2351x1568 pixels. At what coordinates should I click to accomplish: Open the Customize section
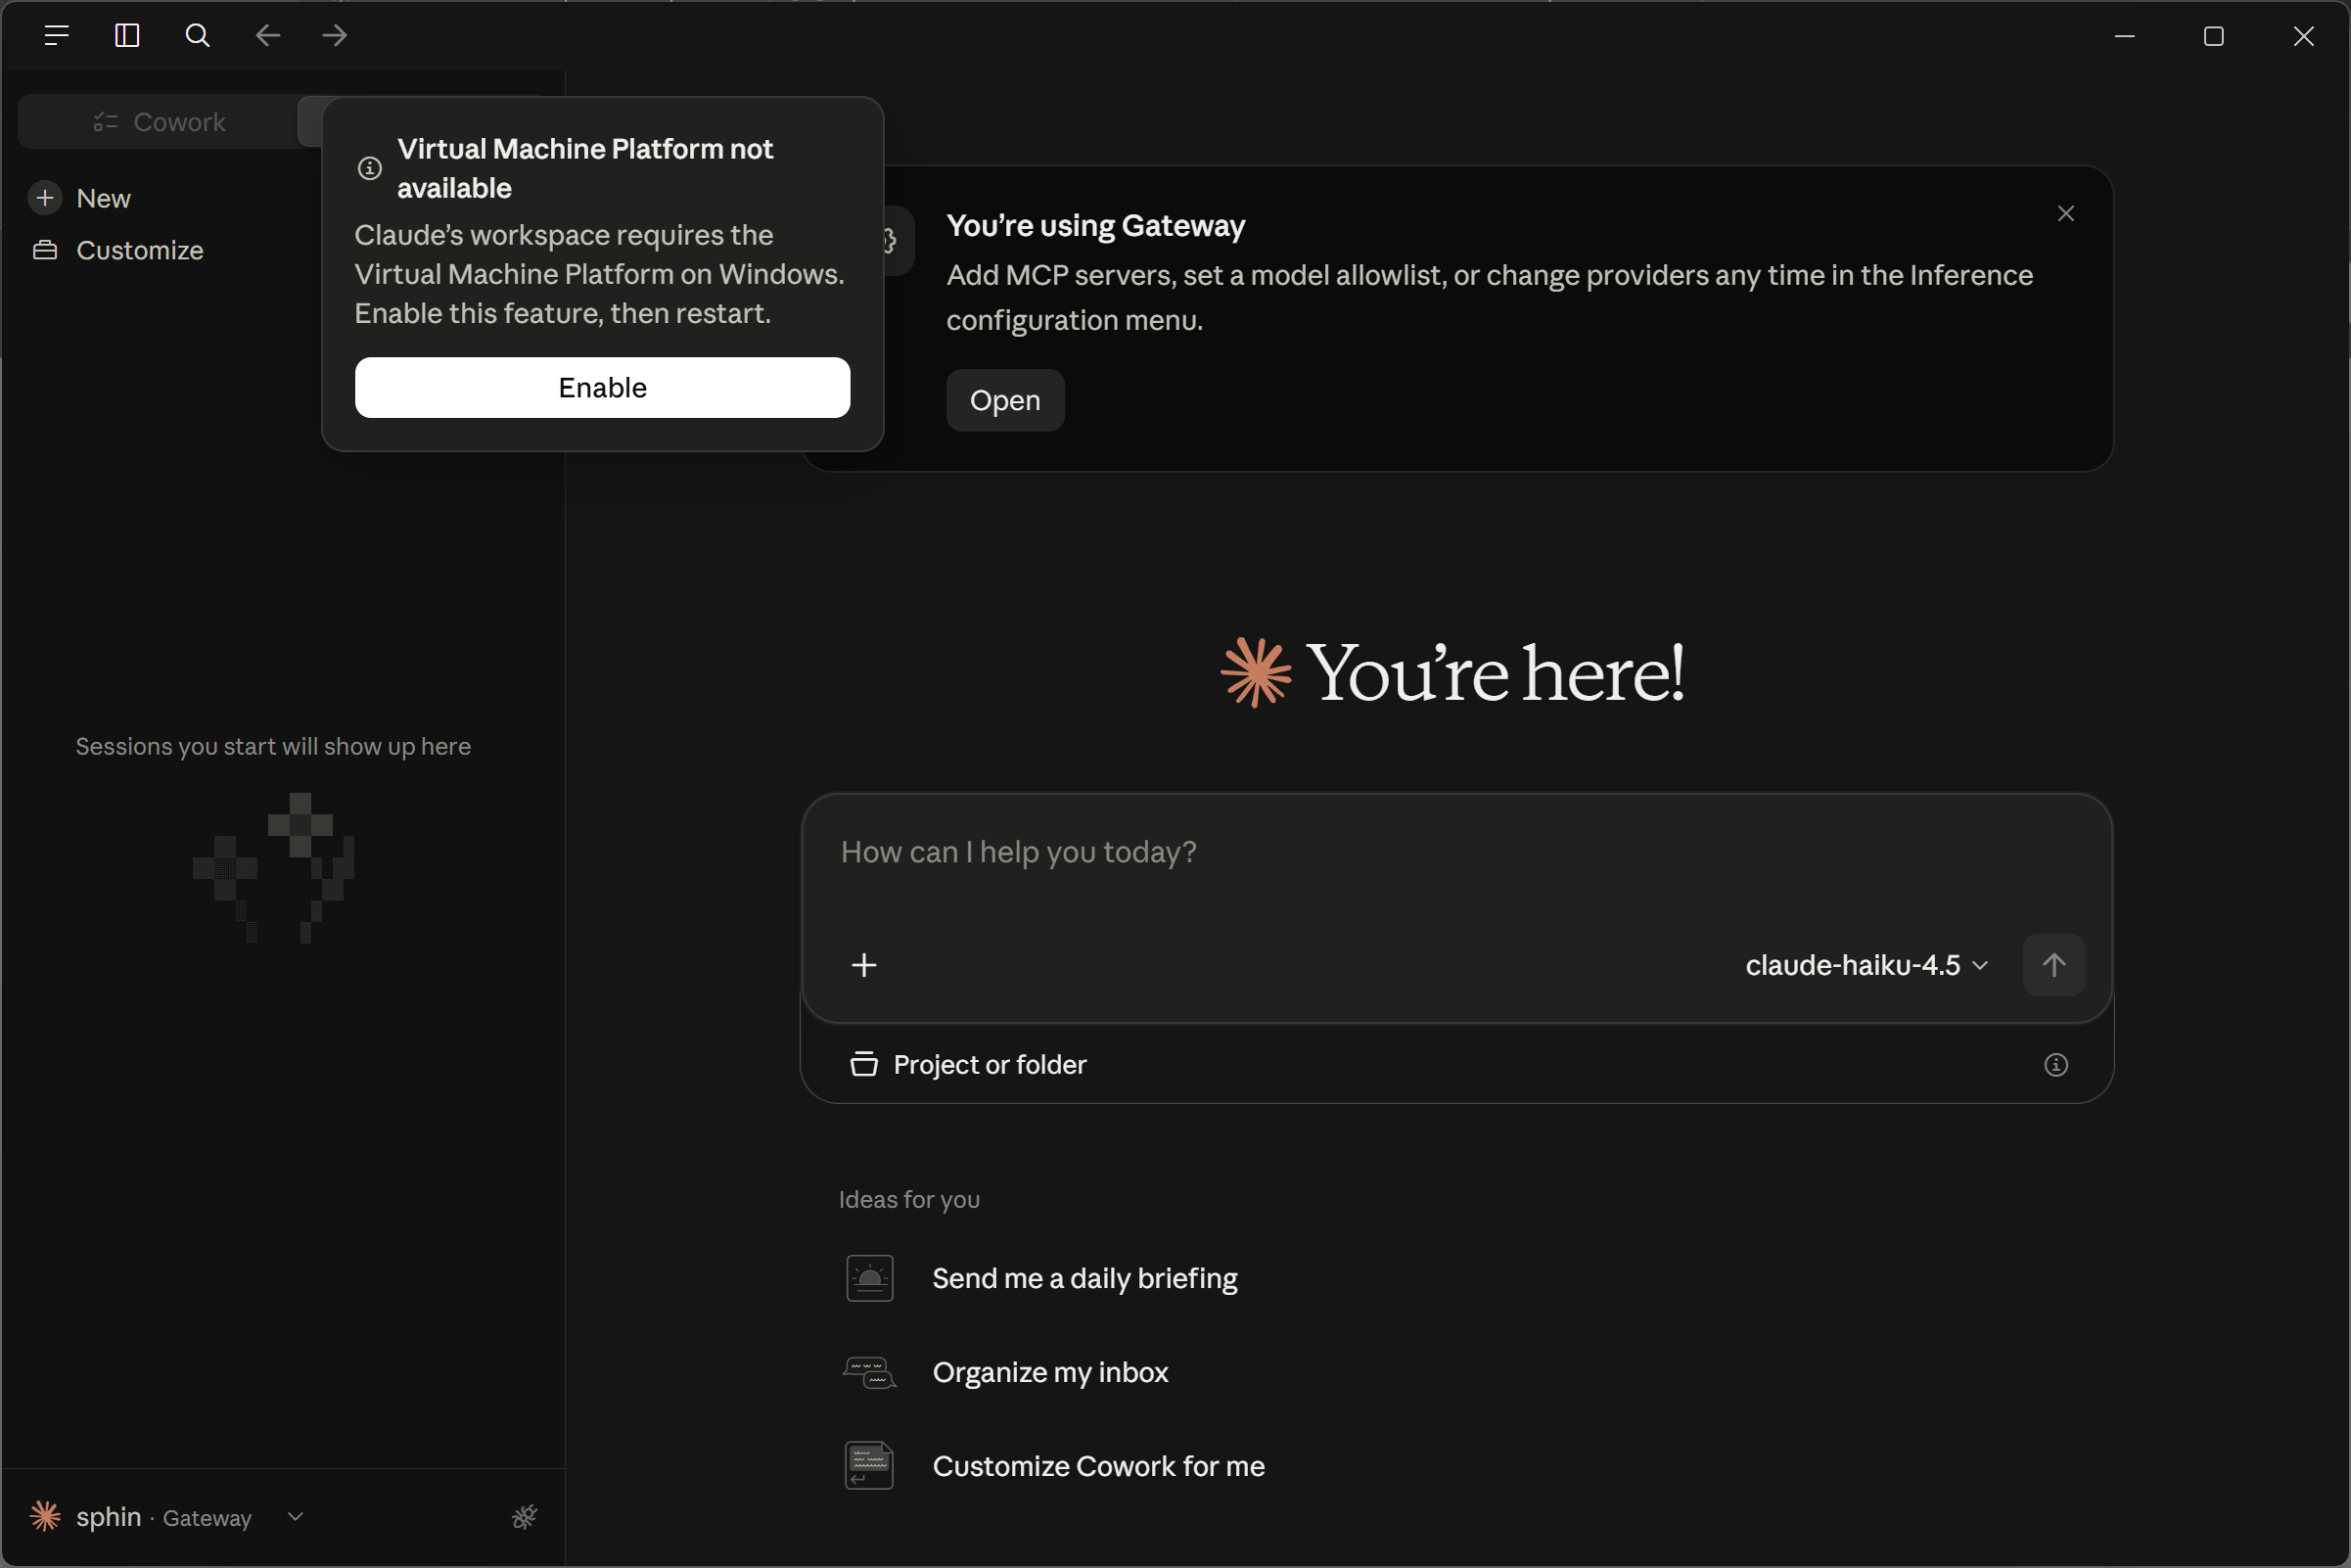pyautogui.click(x=140, y=250)
